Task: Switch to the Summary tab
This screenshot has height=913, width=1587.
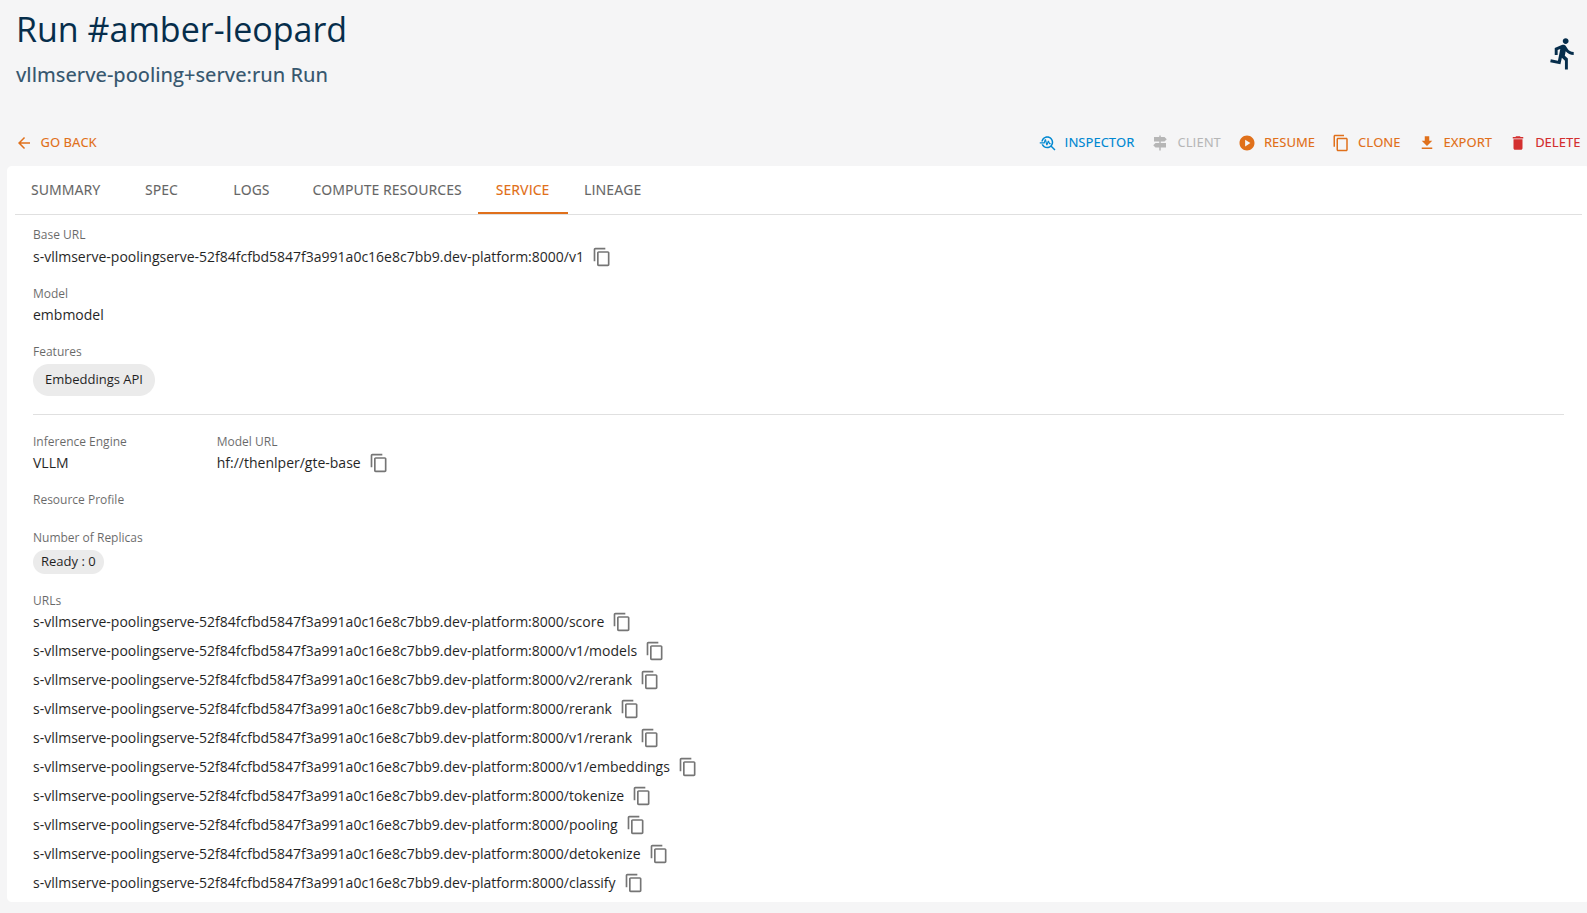Action: (66, 190)
